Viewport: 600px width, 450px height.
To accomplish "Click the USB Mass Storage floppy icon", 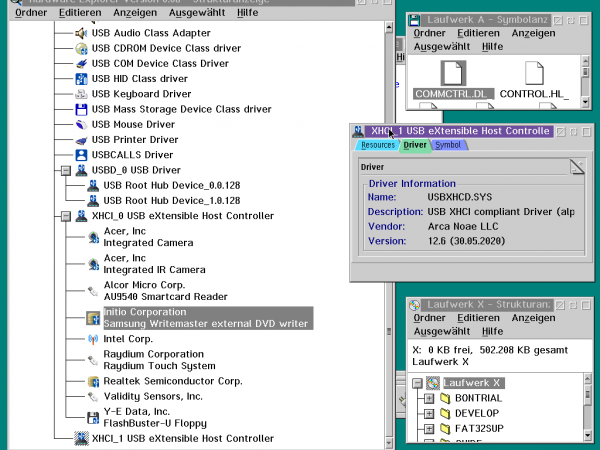I will (x=81, y=109).
